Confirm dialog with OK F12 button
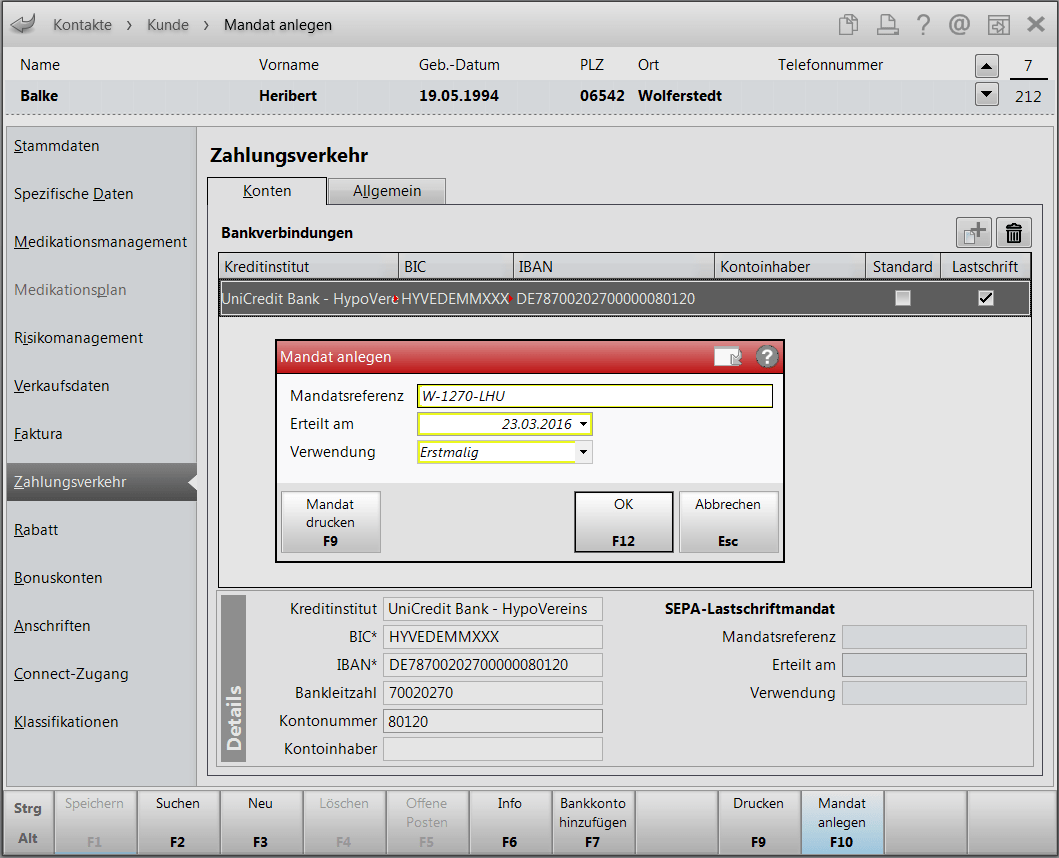Image resolution: width=1059 pixels, height=858 pixels. pyautogui.click(x=623, y=522)
